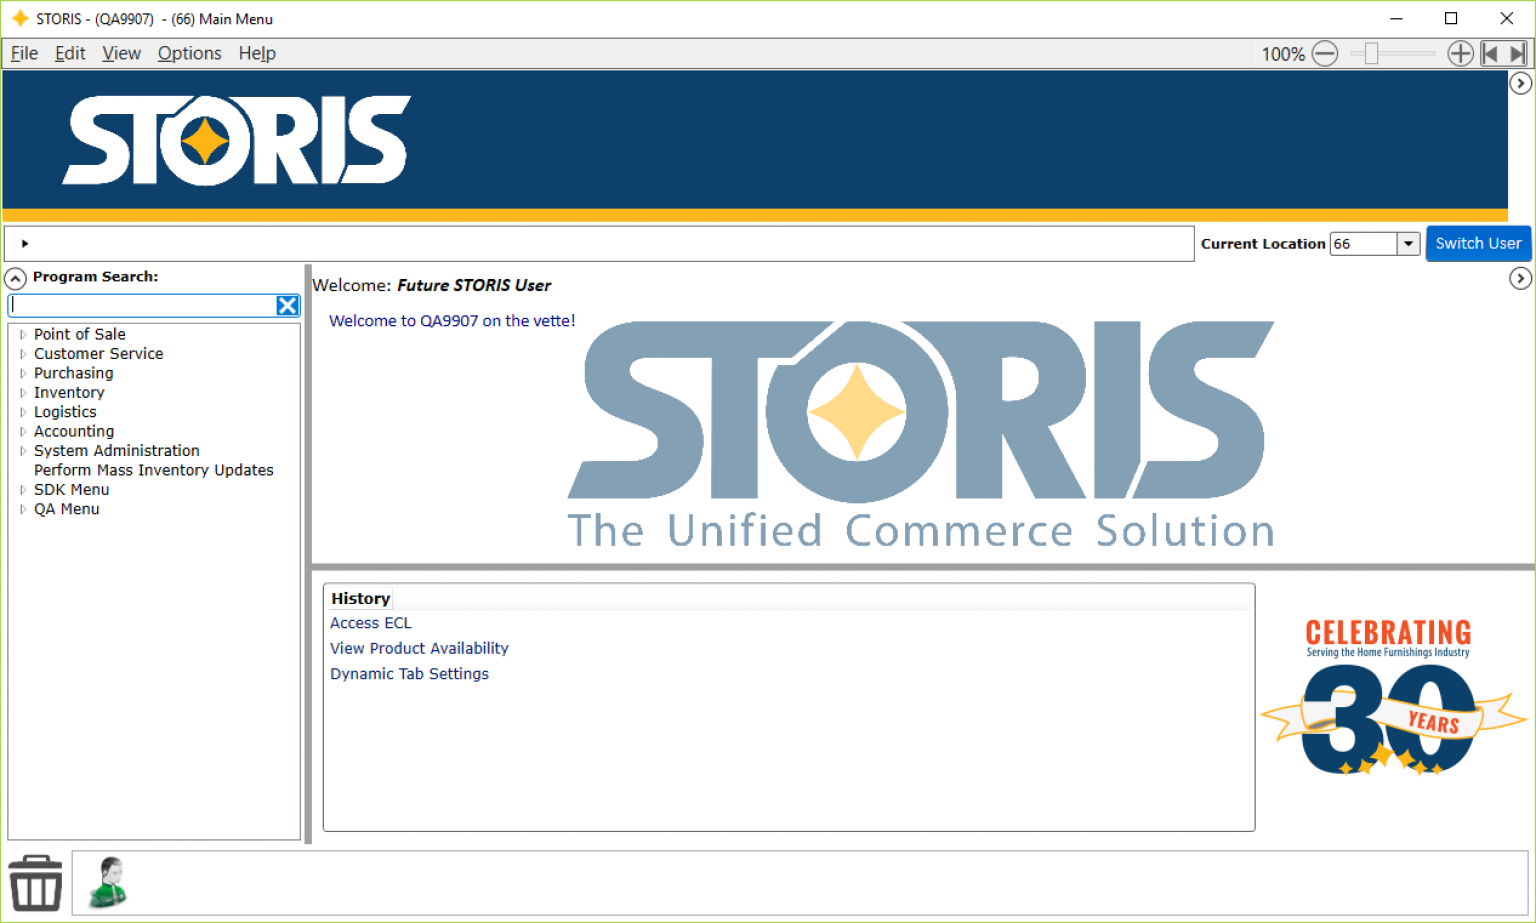Open the Current Location dropdown
Screen dimensions: 1536x923
pyautogui.click(x=1408, y=243)
